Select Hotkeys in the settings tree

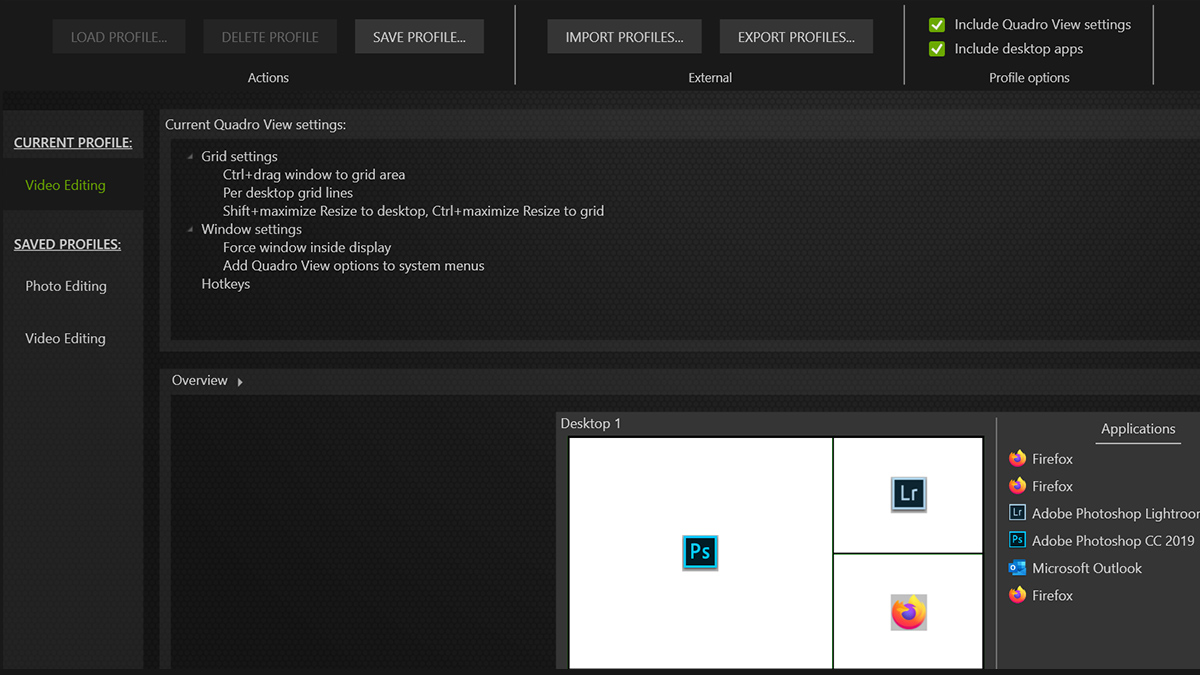coord(226,283)
